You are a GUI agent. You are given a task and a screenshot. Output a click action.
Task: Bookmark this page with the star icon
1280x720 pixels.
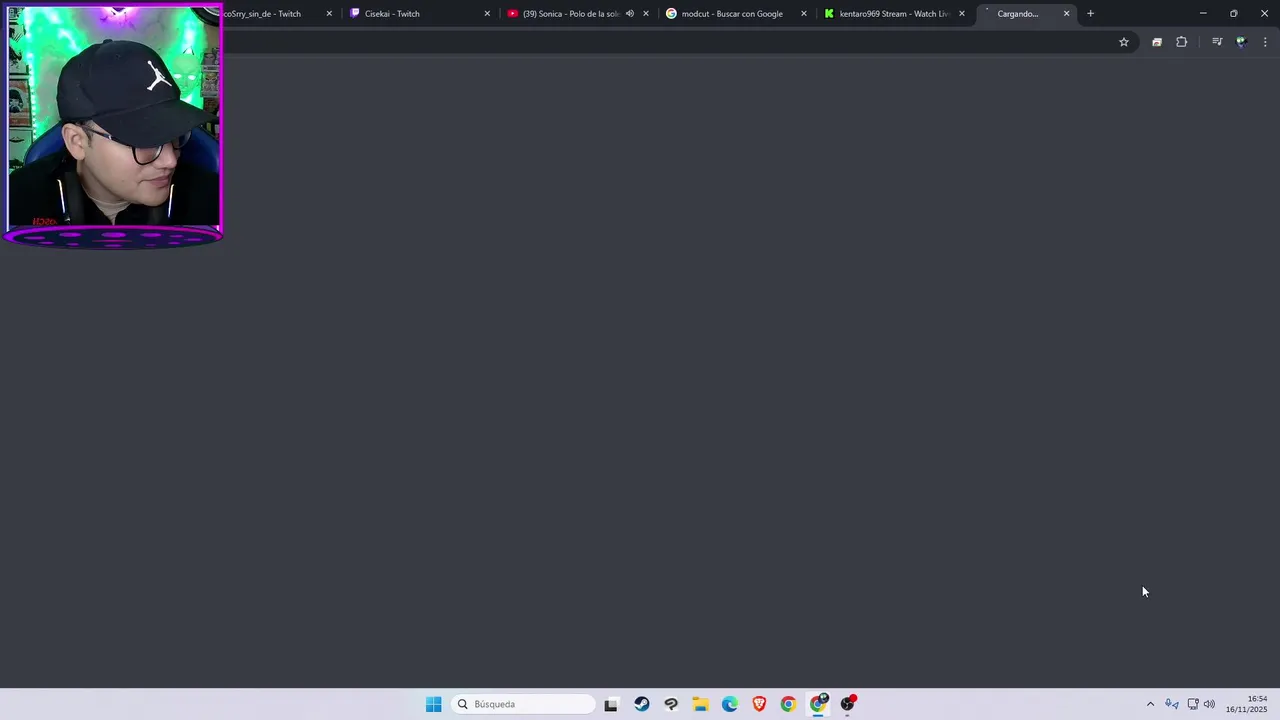1124,42
